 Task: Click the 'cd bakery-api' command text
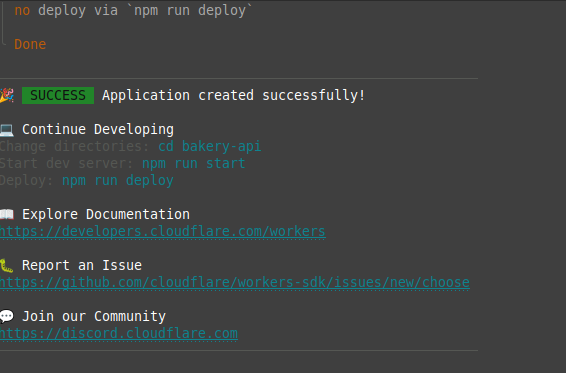click(x=209, y=146)
